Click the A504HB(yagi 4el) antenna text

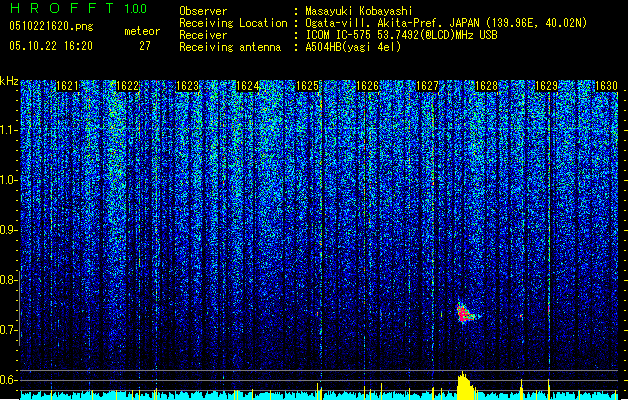[353, 47]
